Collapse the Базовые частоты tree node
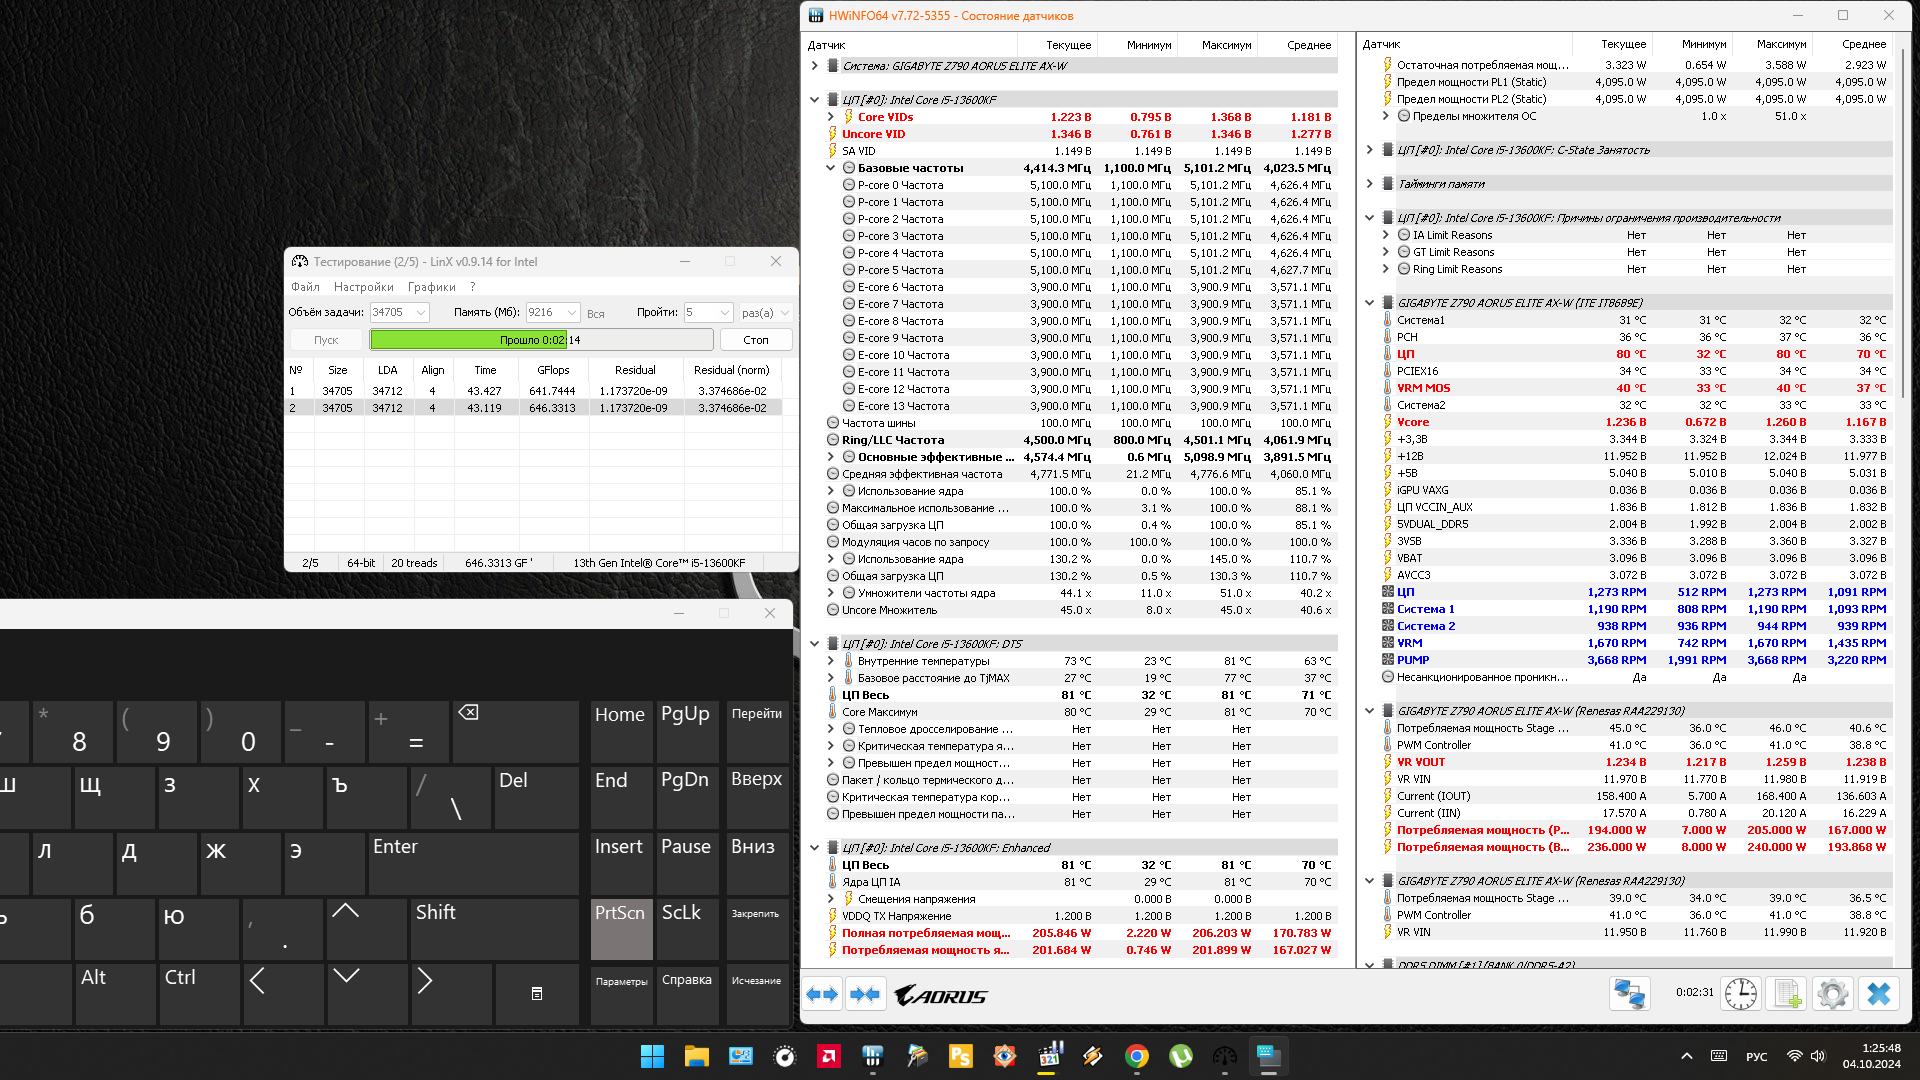 click(830, 168)
